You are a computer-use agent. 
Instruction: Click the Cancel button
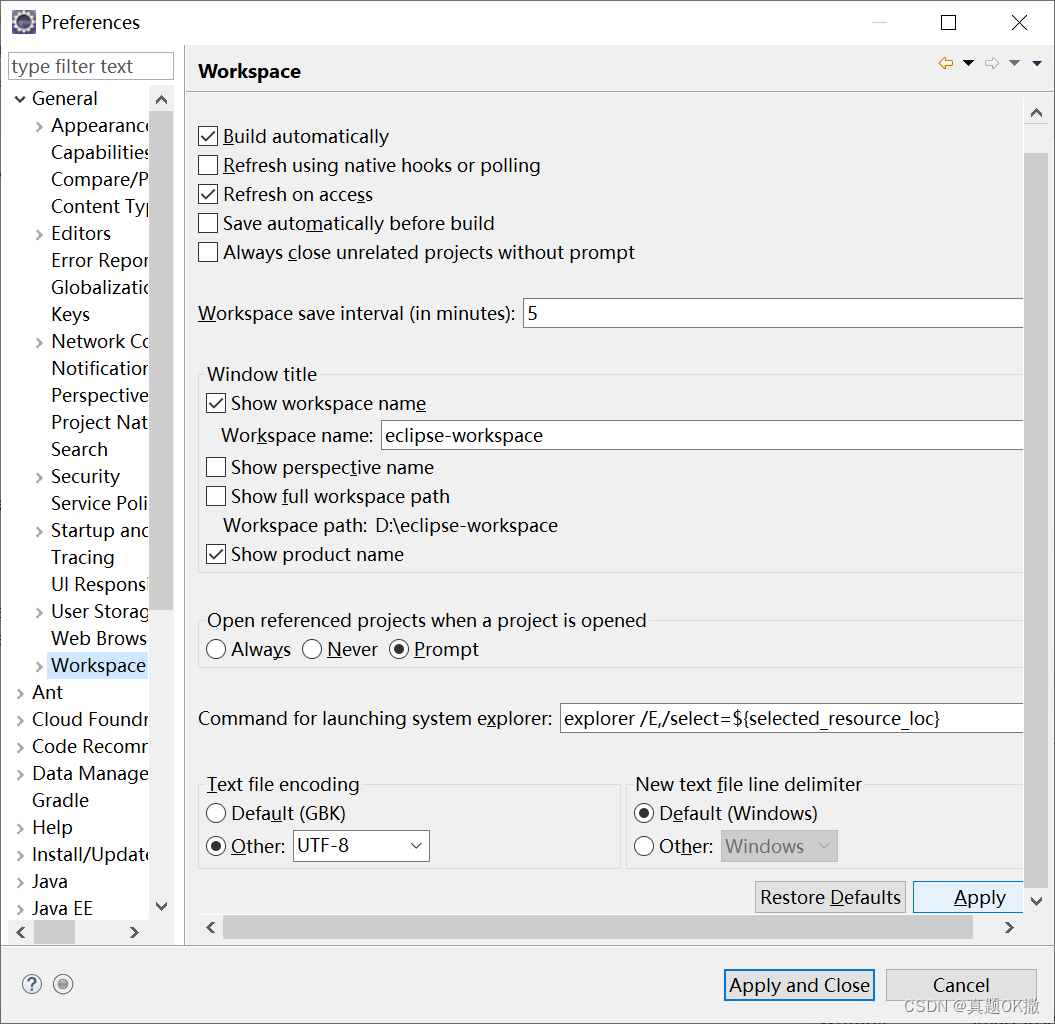961,985
